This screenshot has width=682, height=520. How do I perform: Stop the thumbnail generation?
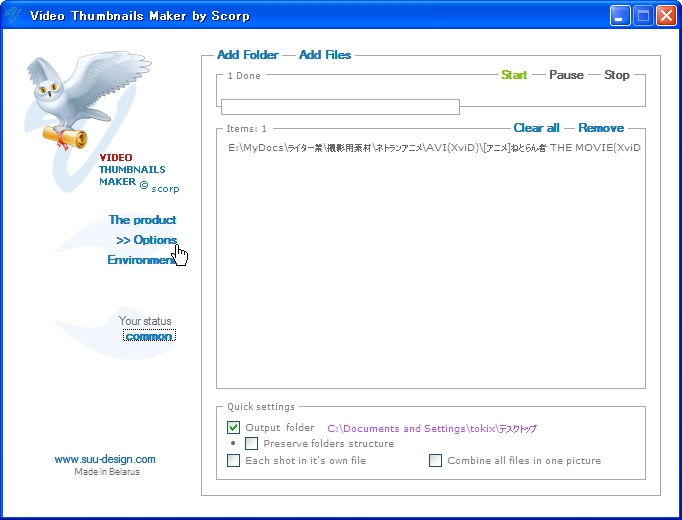[x=617, y=75]
